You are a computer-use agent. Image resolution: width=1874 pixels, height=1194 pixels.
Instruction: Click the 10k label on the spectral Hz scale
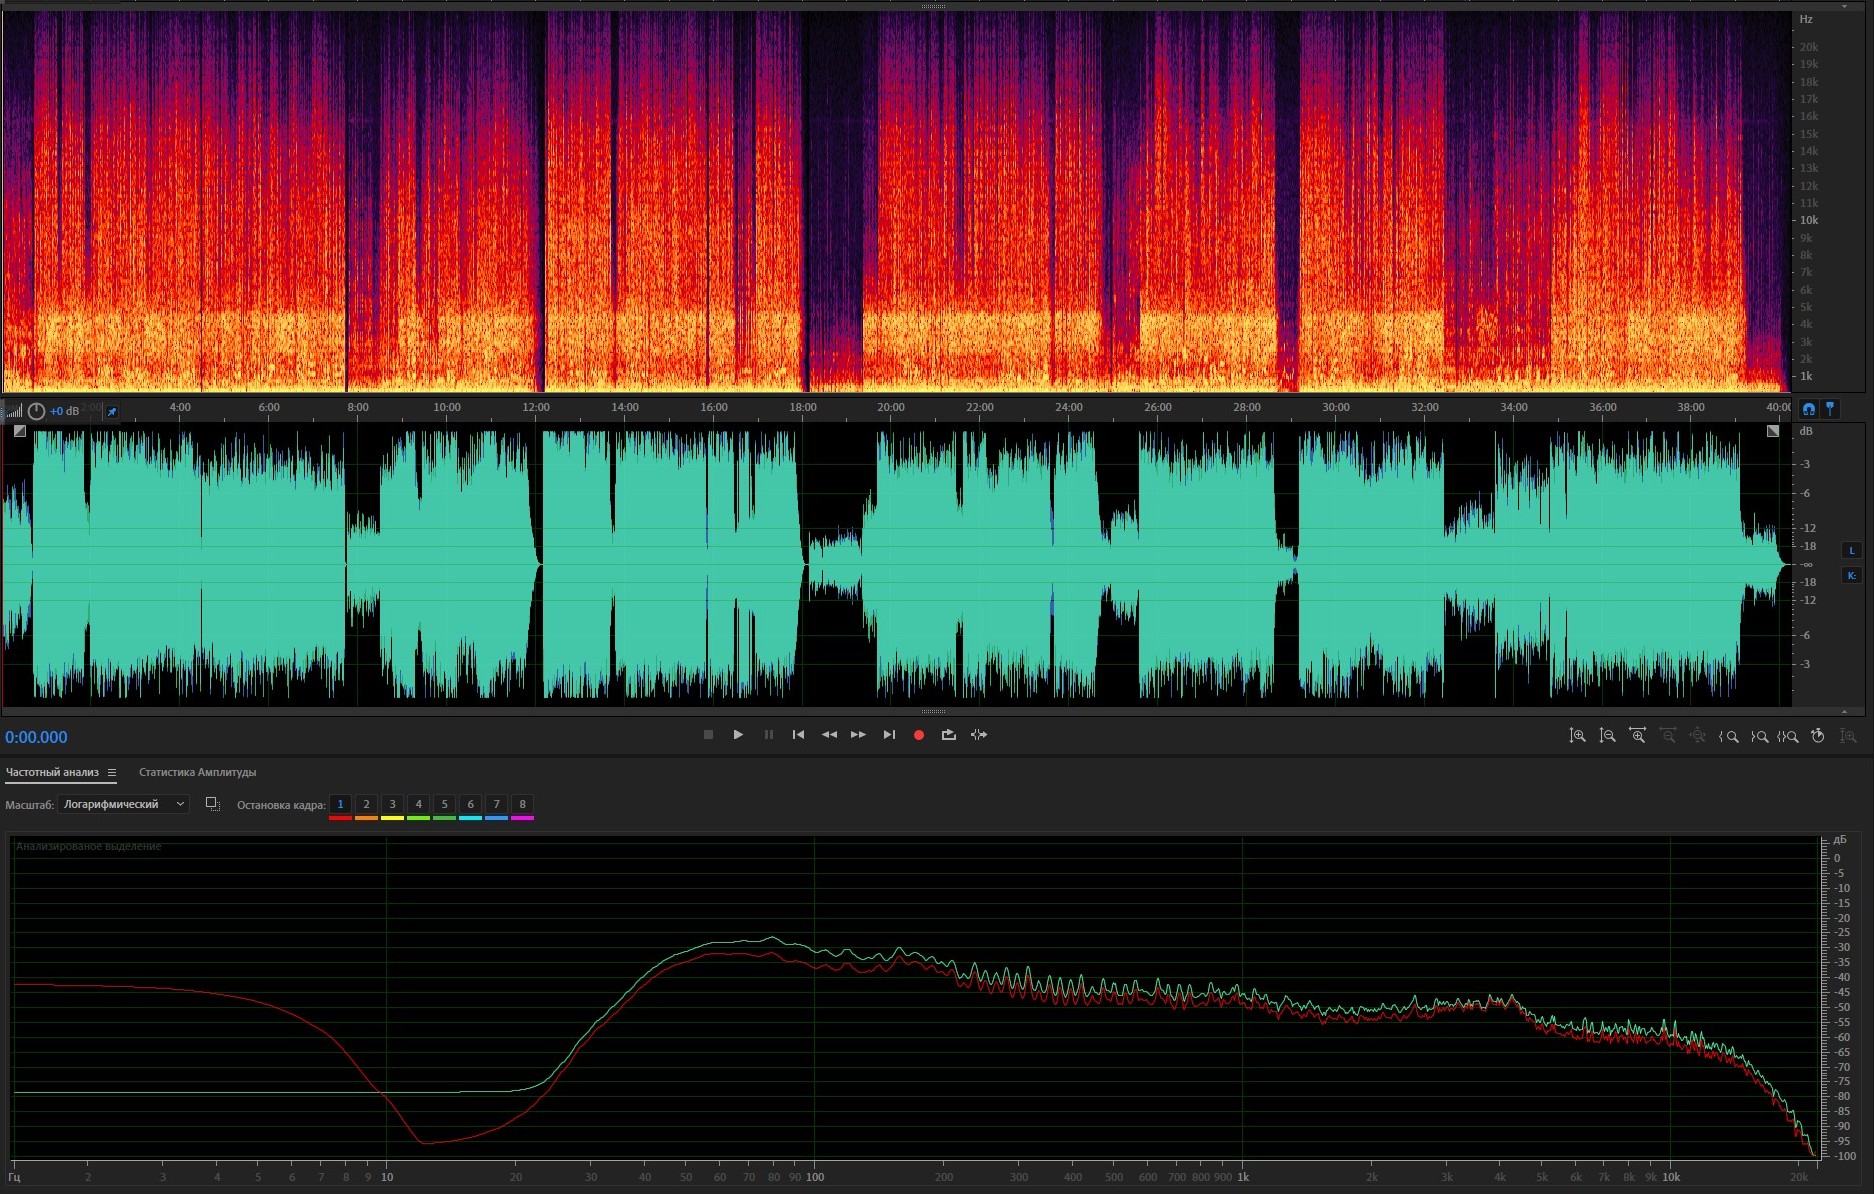[x=1809, y=220]
